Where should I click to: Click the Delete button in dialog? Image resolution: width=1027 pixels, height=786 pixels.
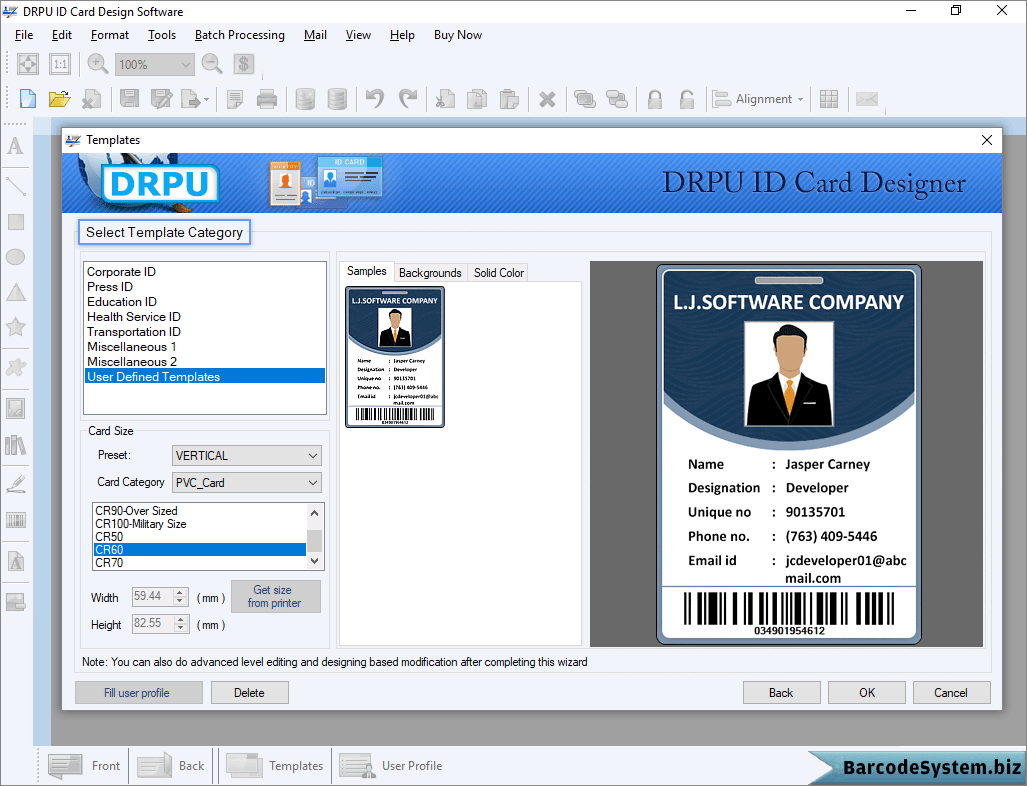pyautogui.click(x=250, y=692)
